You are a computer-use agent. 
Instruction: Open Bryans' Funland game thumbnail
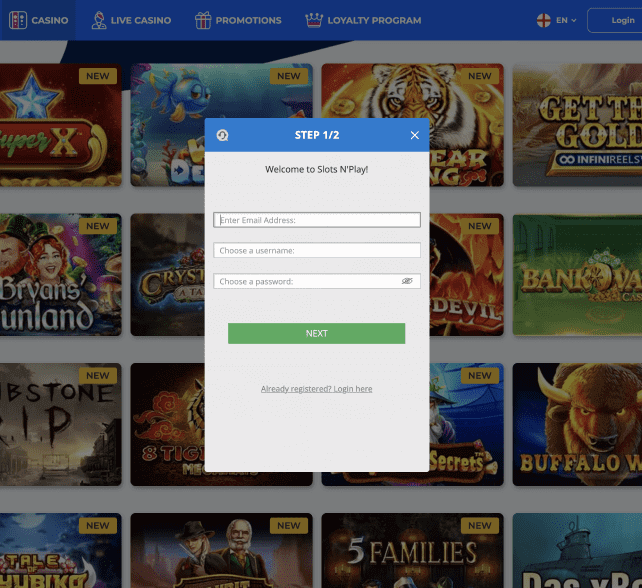click(61, 274)
